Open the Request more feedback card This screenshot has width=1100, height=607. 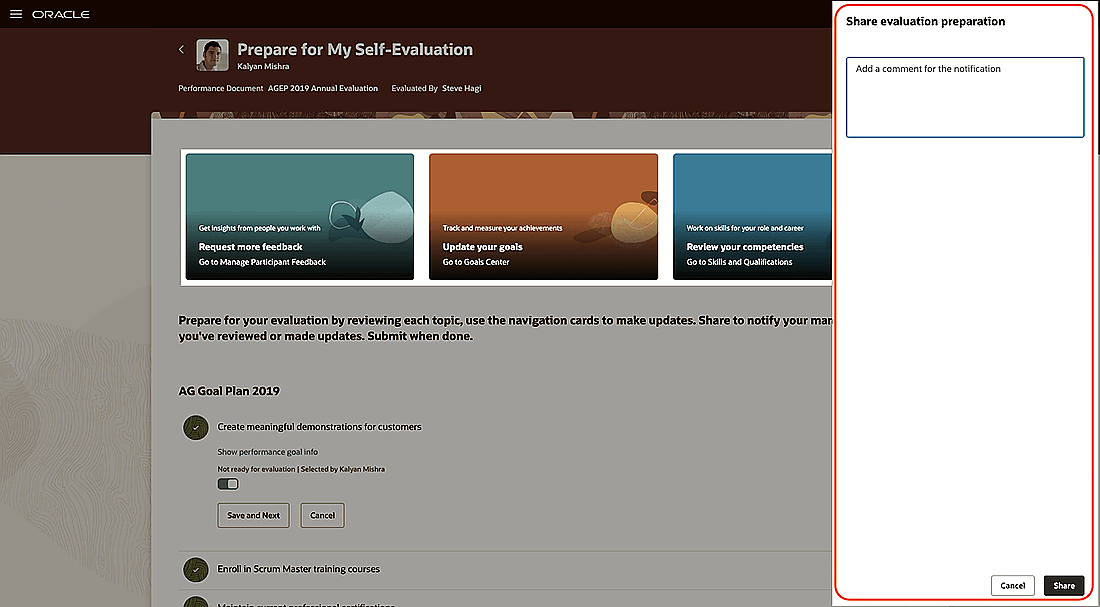[x=300, y=217]
